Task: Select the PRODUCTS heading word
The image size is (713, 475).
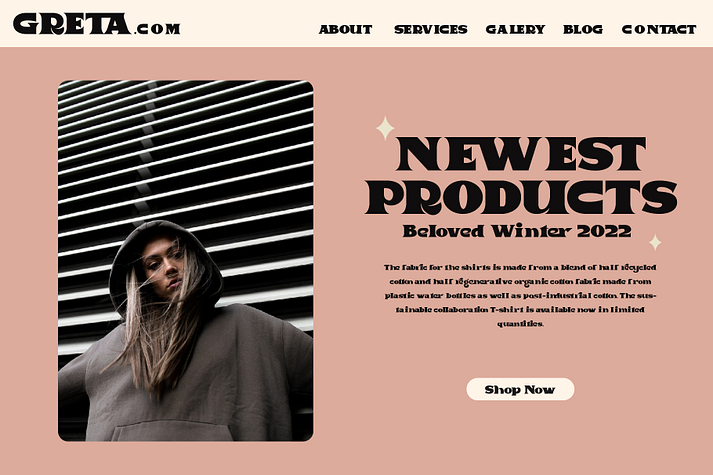Action: coord(521,197)
